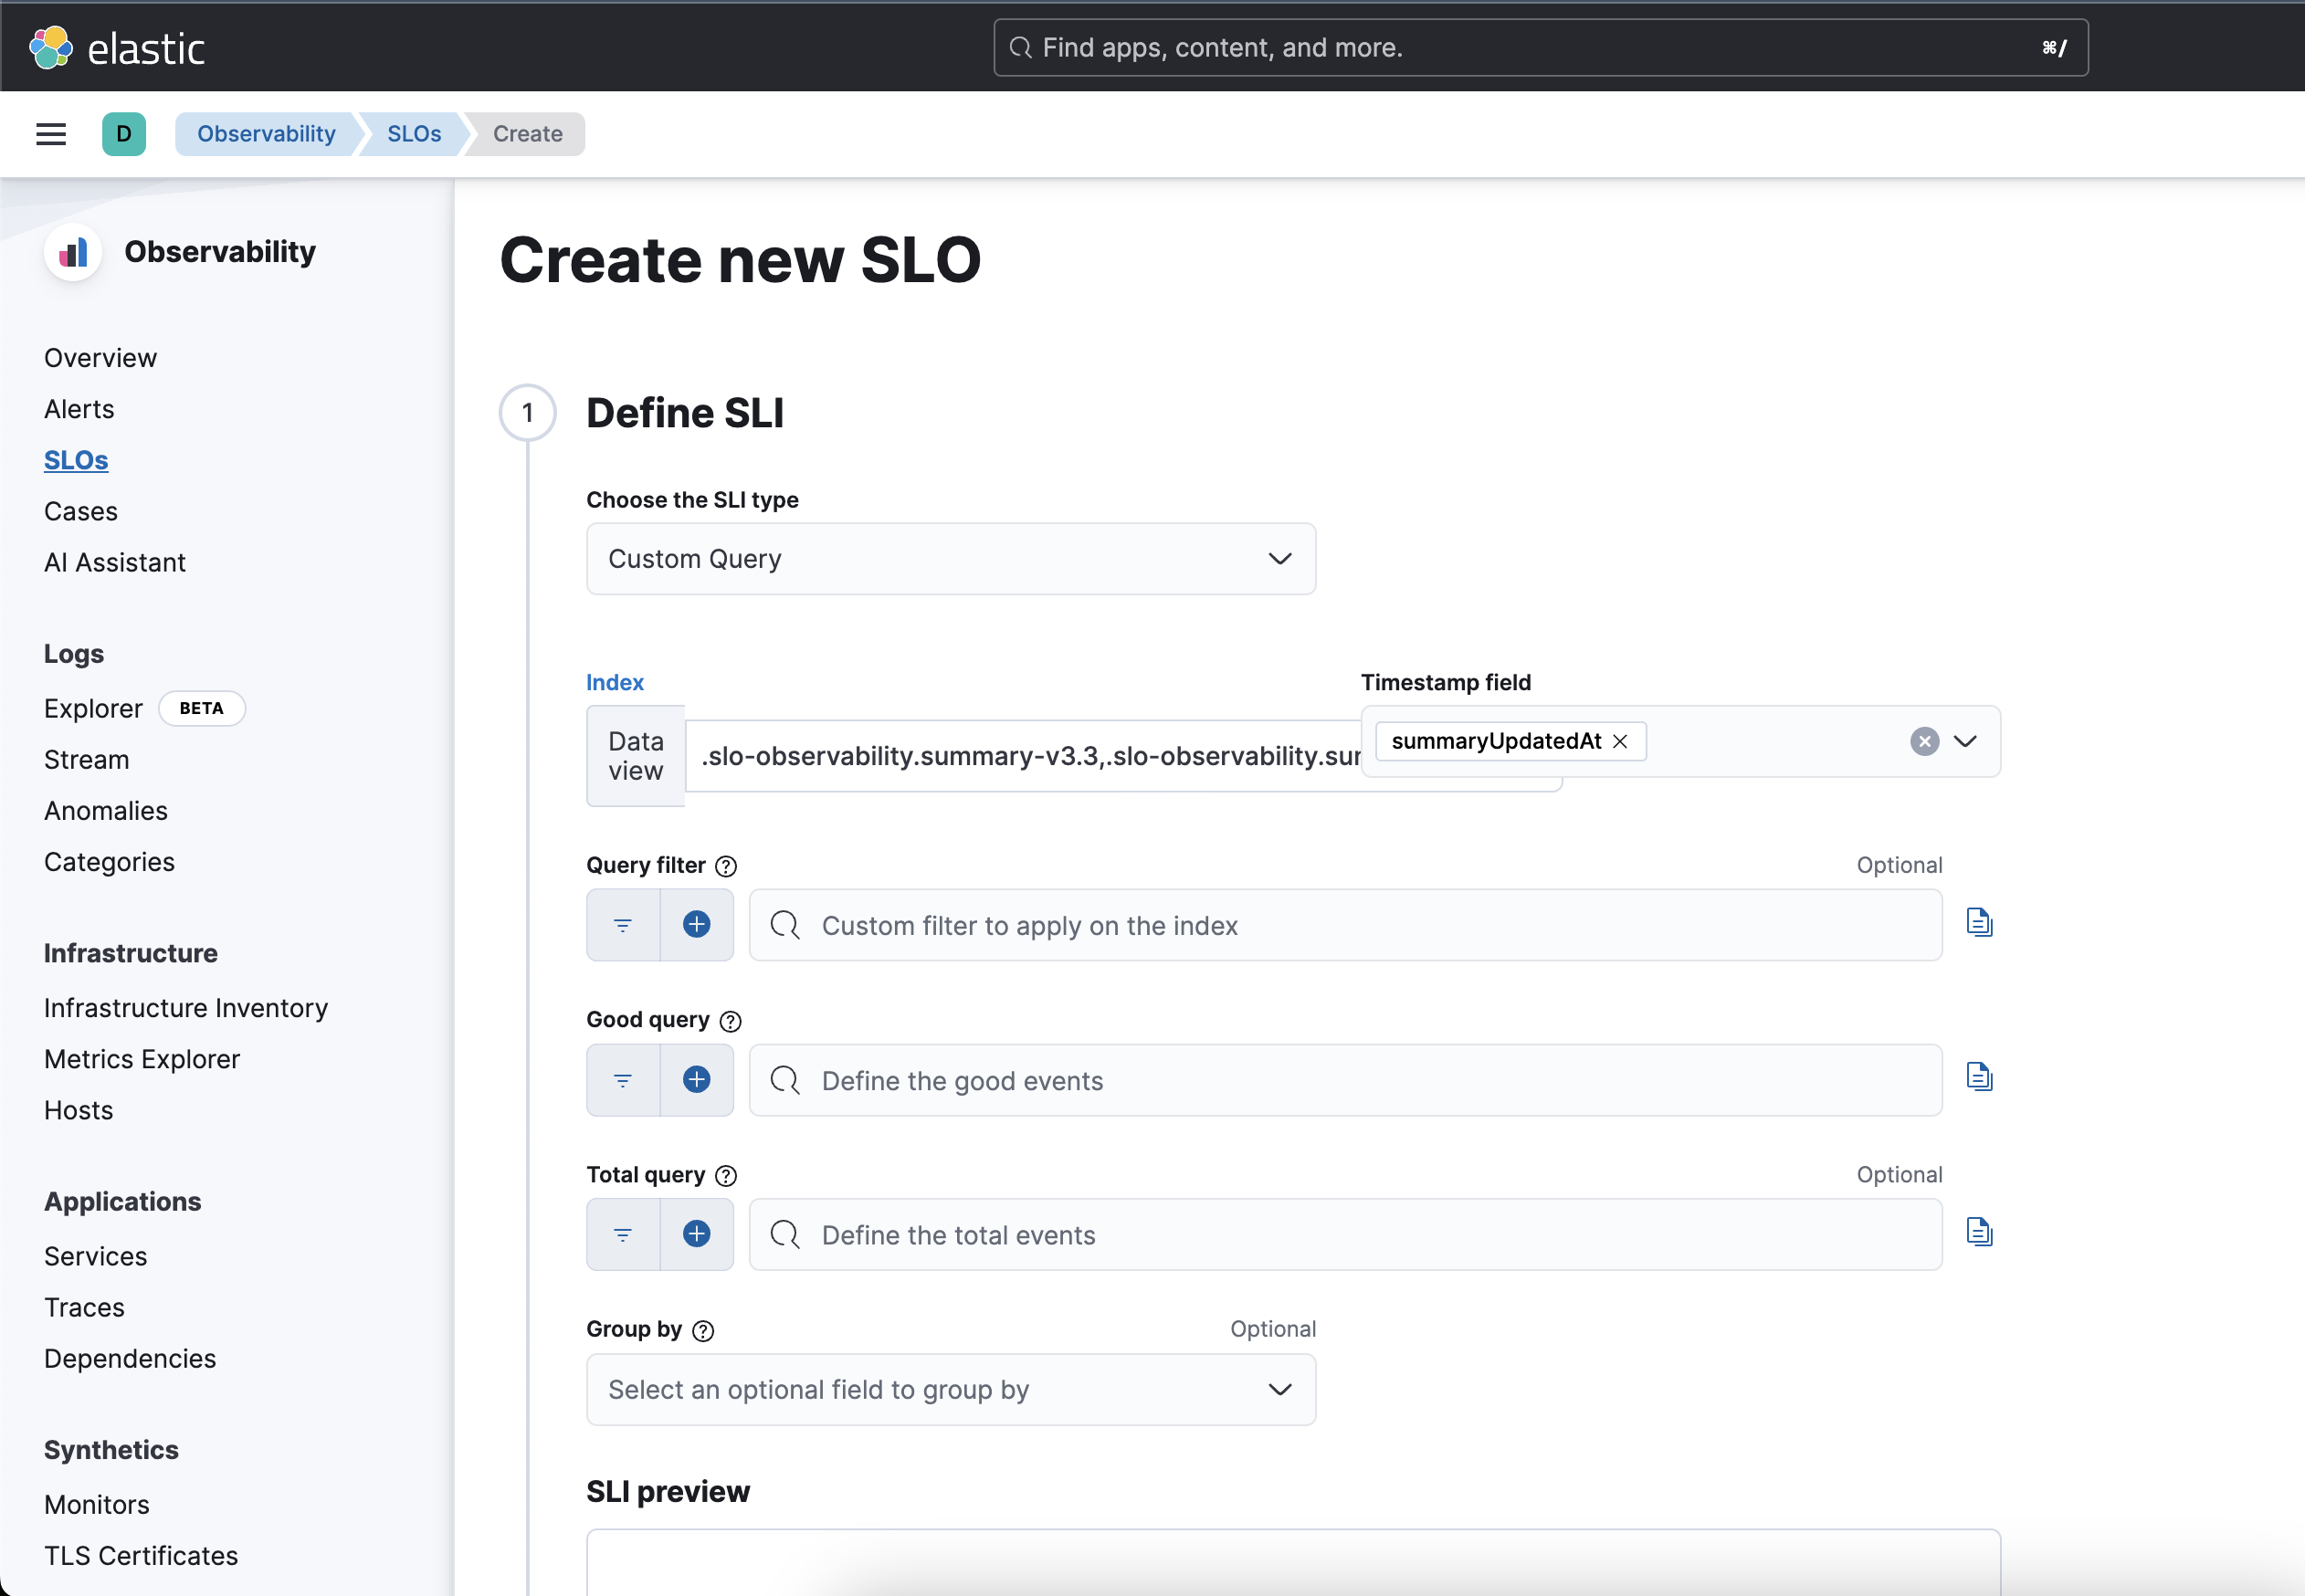Open Services under Applications
This screenshot has width=2305, height=1596.
(x=96, y=1255)
